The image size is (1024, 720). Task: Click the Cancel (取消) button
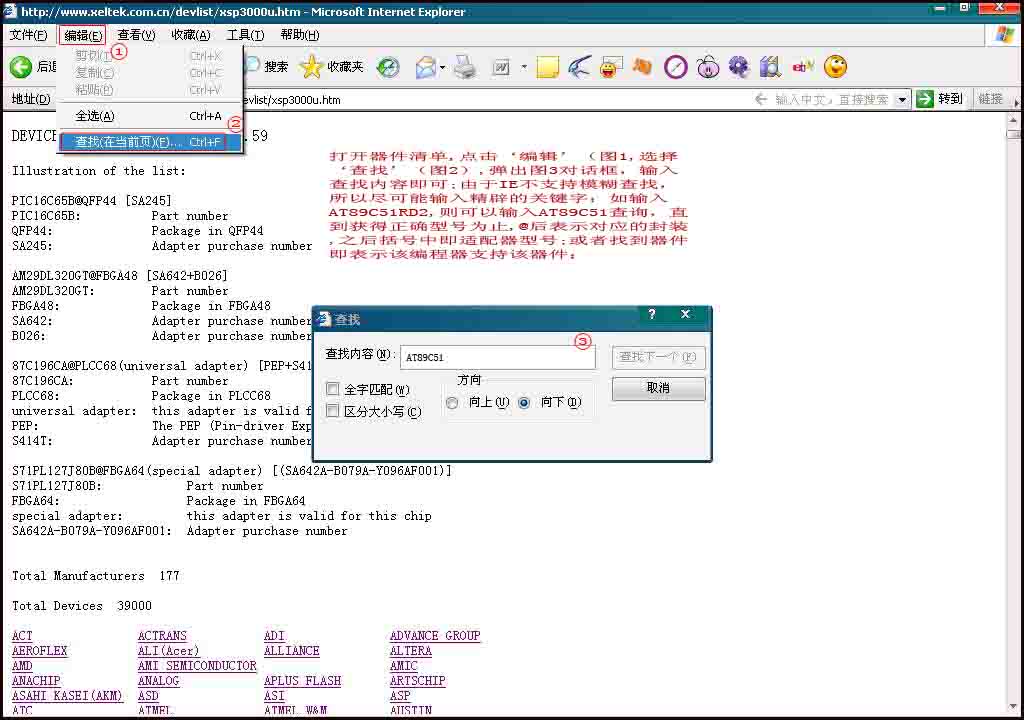tap(658, 388)
